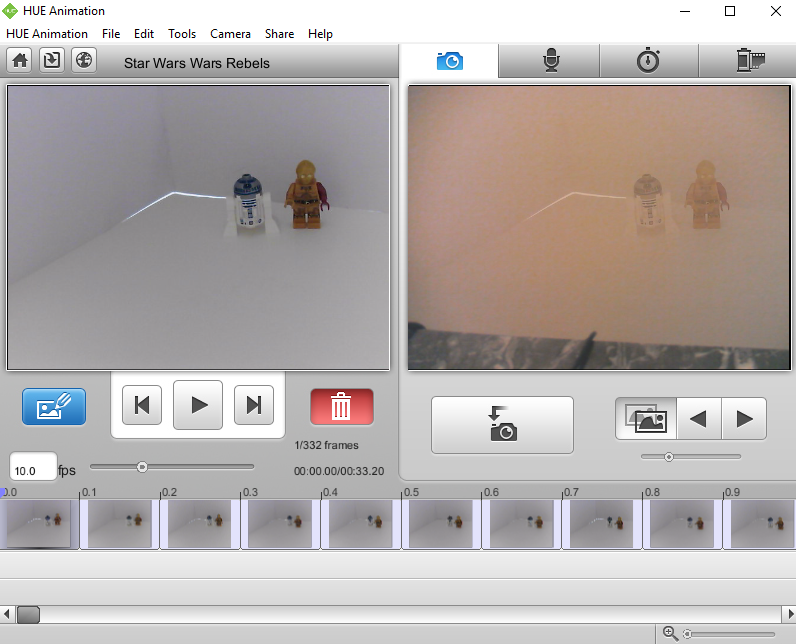Viewport: 796px width, 644px height.
Task: Select the frame thumbnail at 0.0
Action: pyautogui.click(x=40, y=524)
